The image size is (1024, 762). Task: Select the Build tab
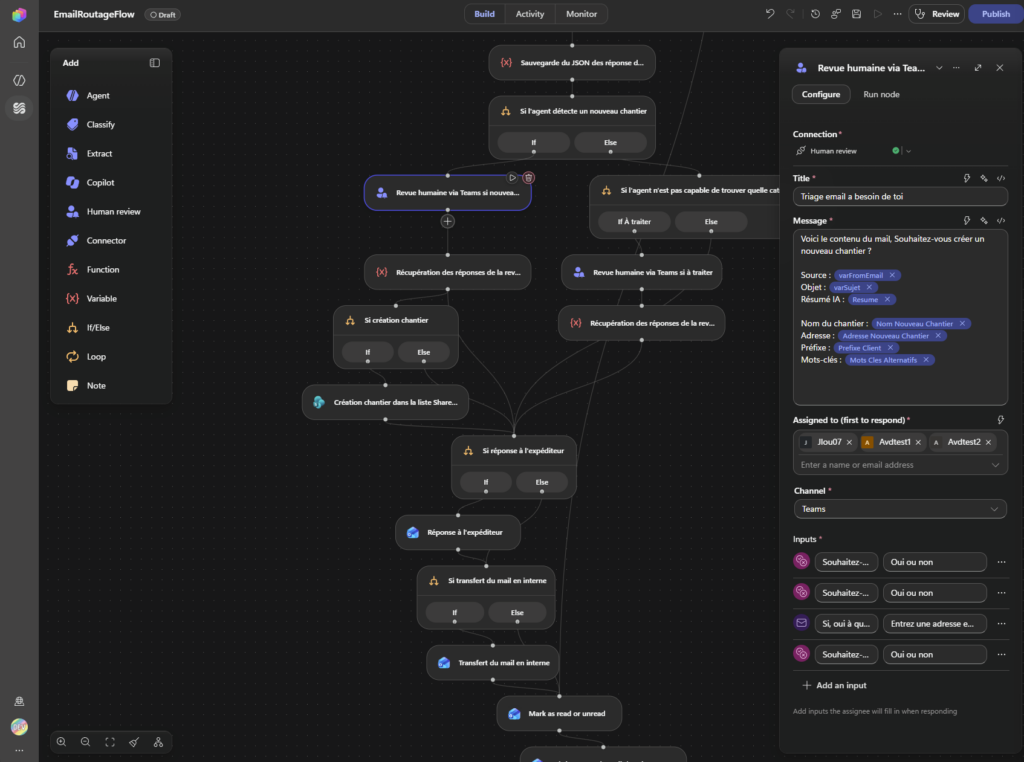[485, 14]
